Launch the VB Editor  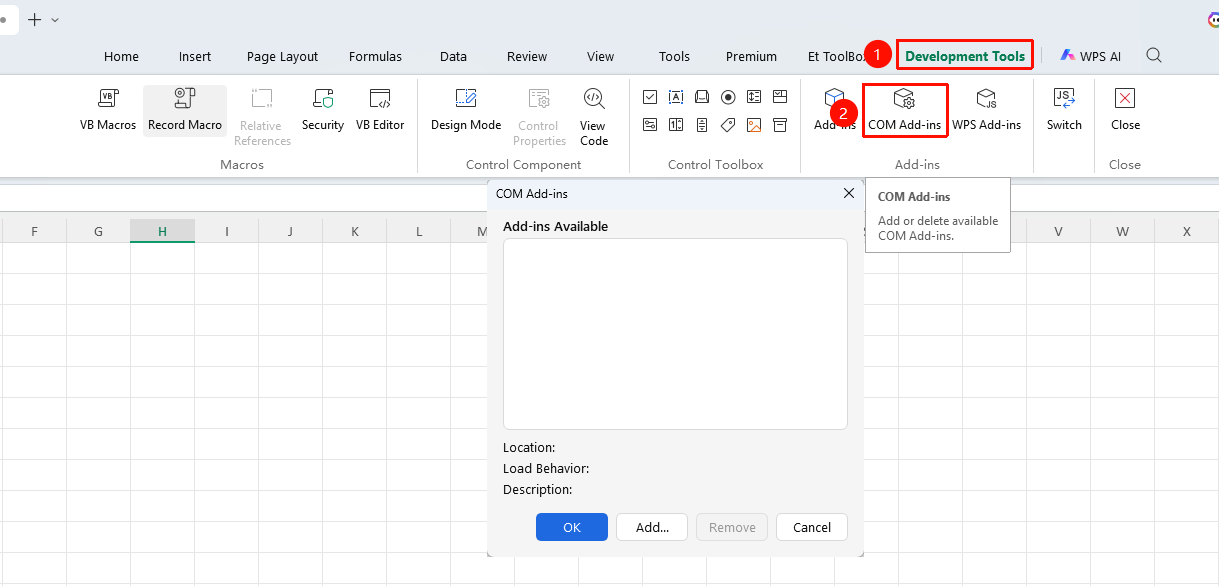point(380,110)
